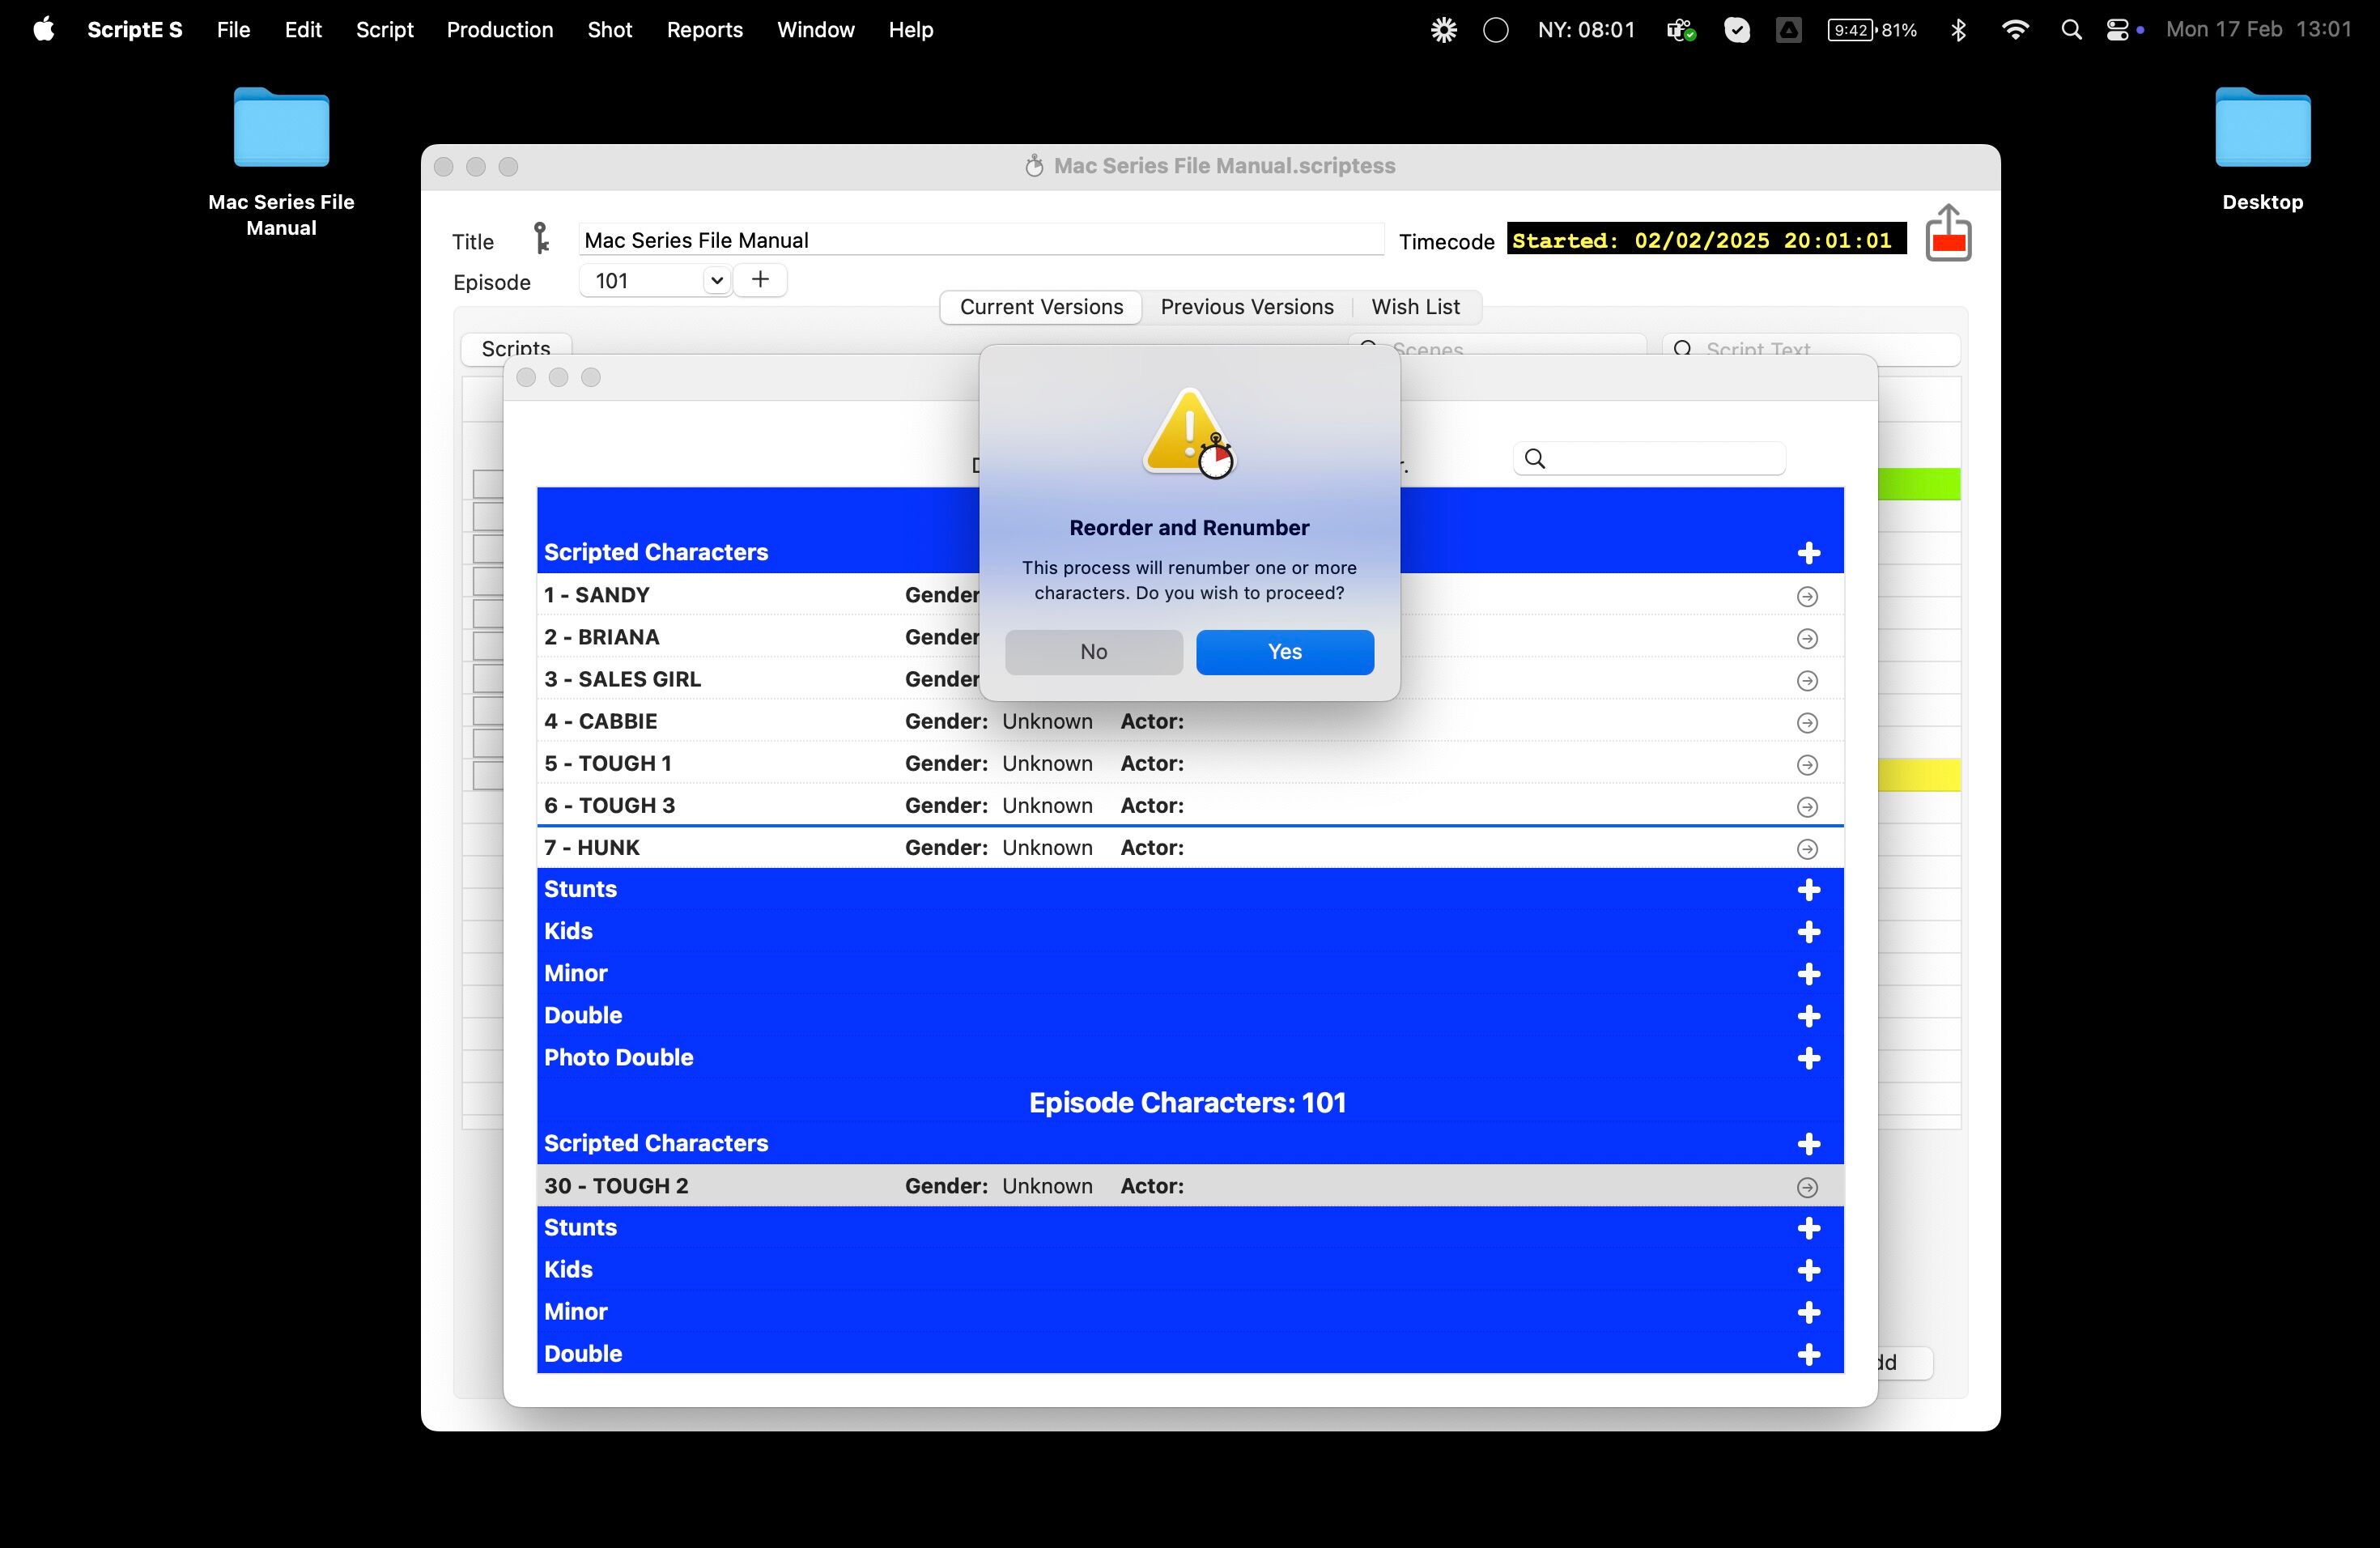Open the Episode 101 dropdown

point(715,281)
